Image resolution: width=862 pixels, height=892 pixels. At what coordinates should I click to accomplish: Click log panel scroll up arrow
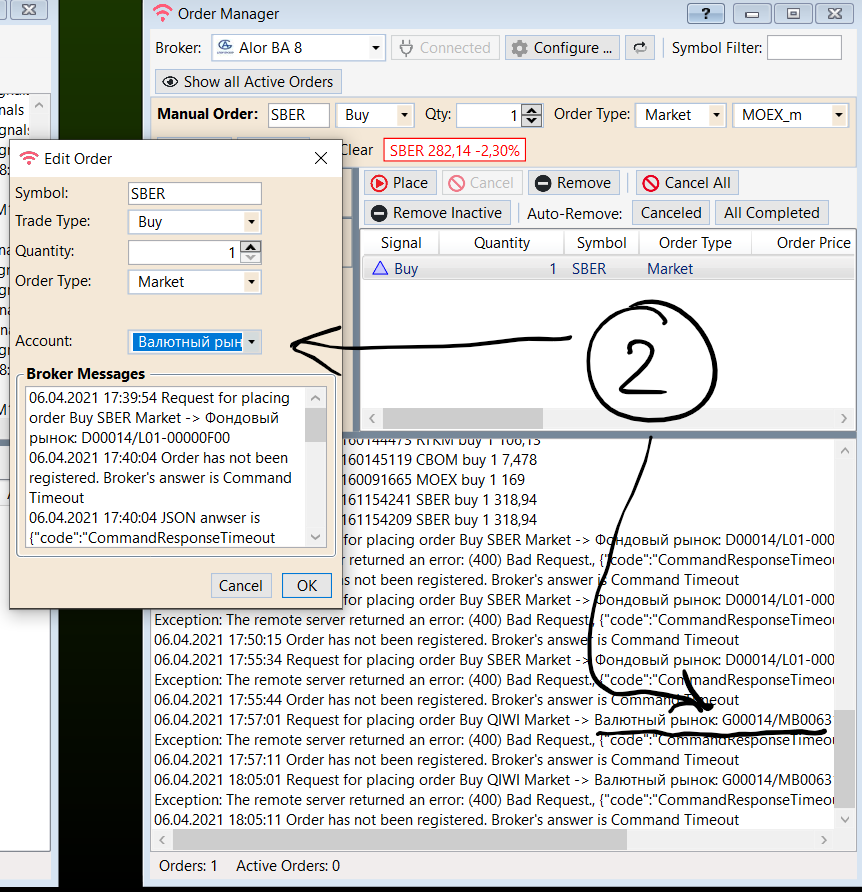point(845,451)
